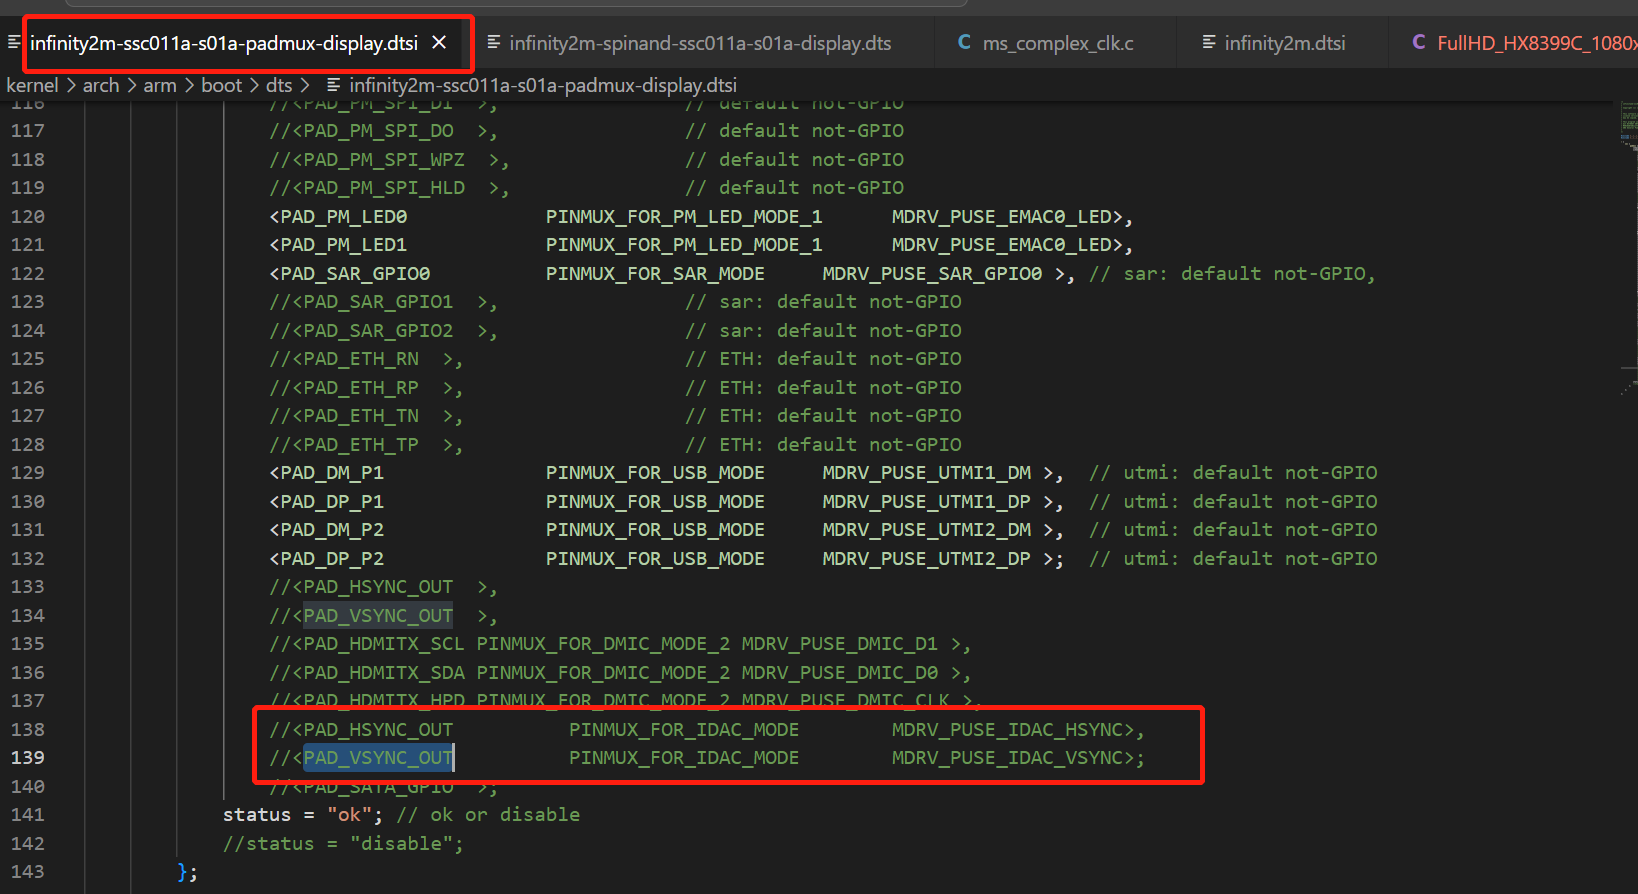This screenshot has height=894, width=1638.
Task: Click the file icon of infinity2m-spinand tab
Action: click(494, 42)
